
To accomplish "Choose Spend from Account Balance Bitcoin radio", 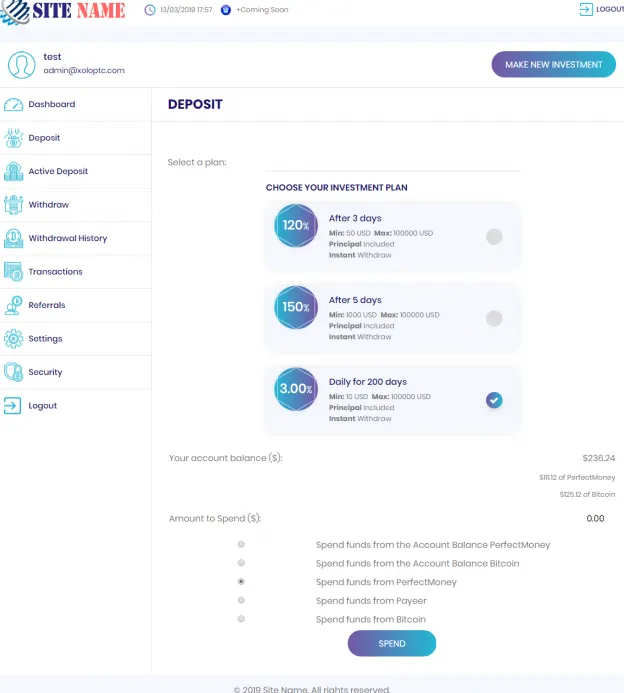I will (241, 563).
